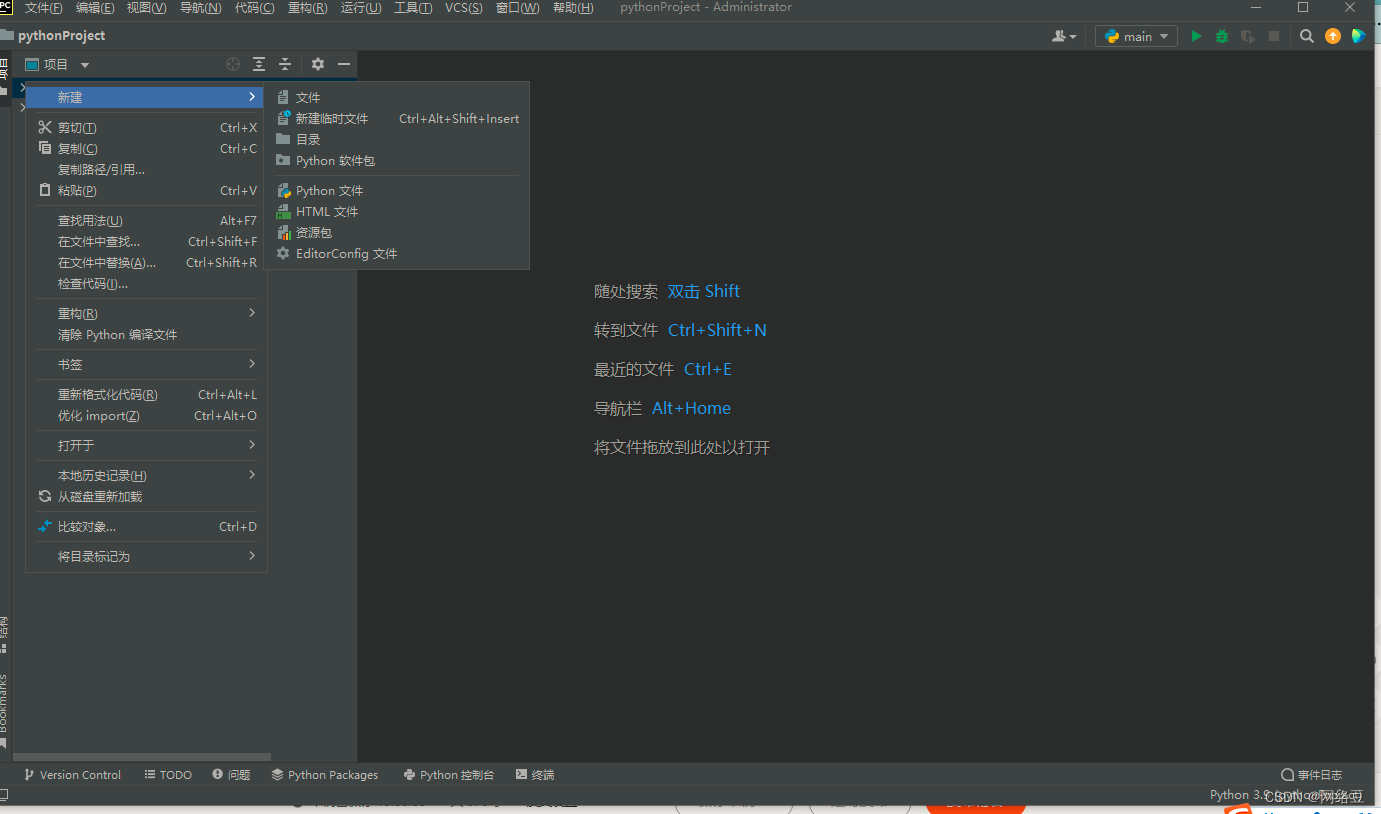
Task: Start debugging with the bug icon
Action: 1222,36
